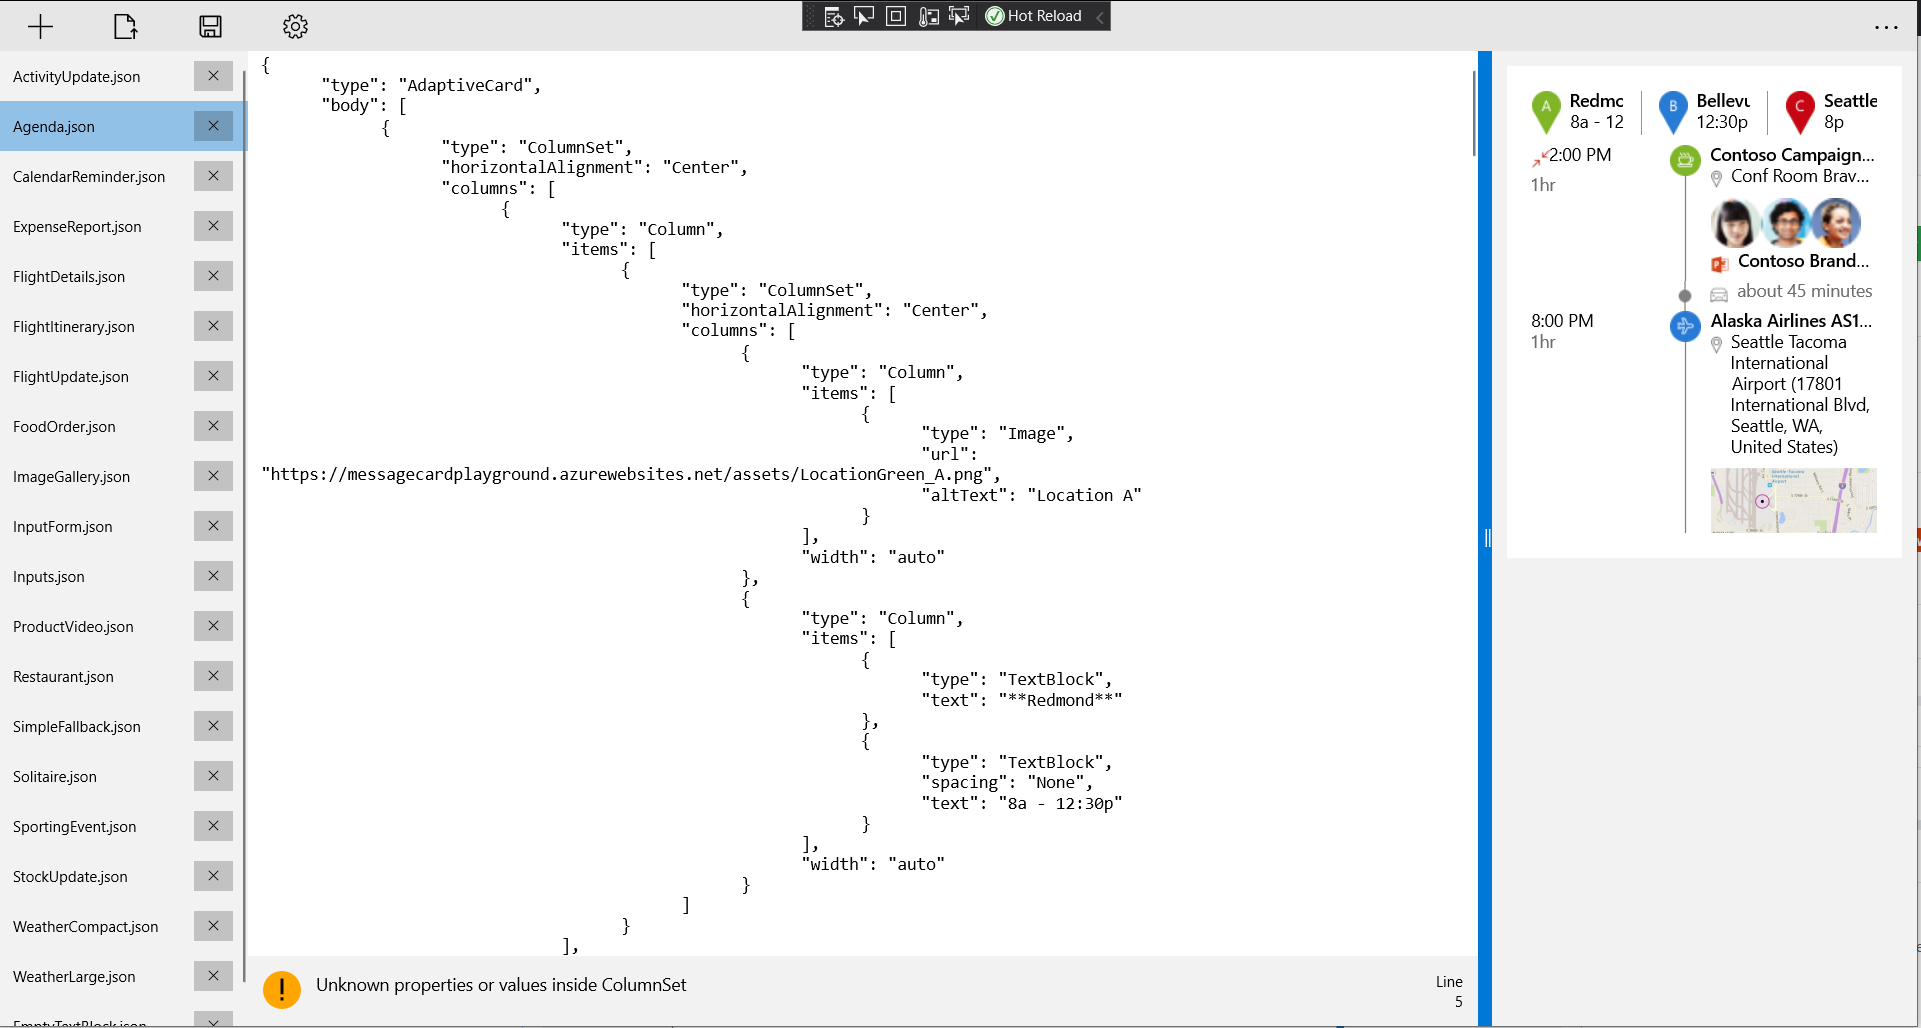1921x1028 pixels.
Task: Toggle display of layout adorners
Action: 896,16
